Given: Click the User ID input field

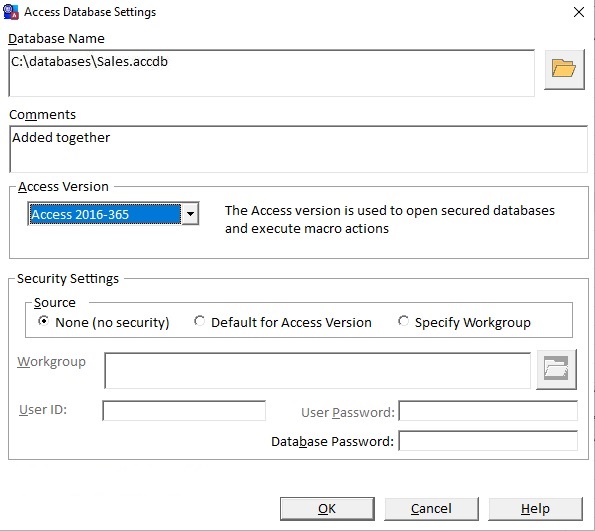Looking at the screenshot, I should pyautogui.click(x=184, y=410).
